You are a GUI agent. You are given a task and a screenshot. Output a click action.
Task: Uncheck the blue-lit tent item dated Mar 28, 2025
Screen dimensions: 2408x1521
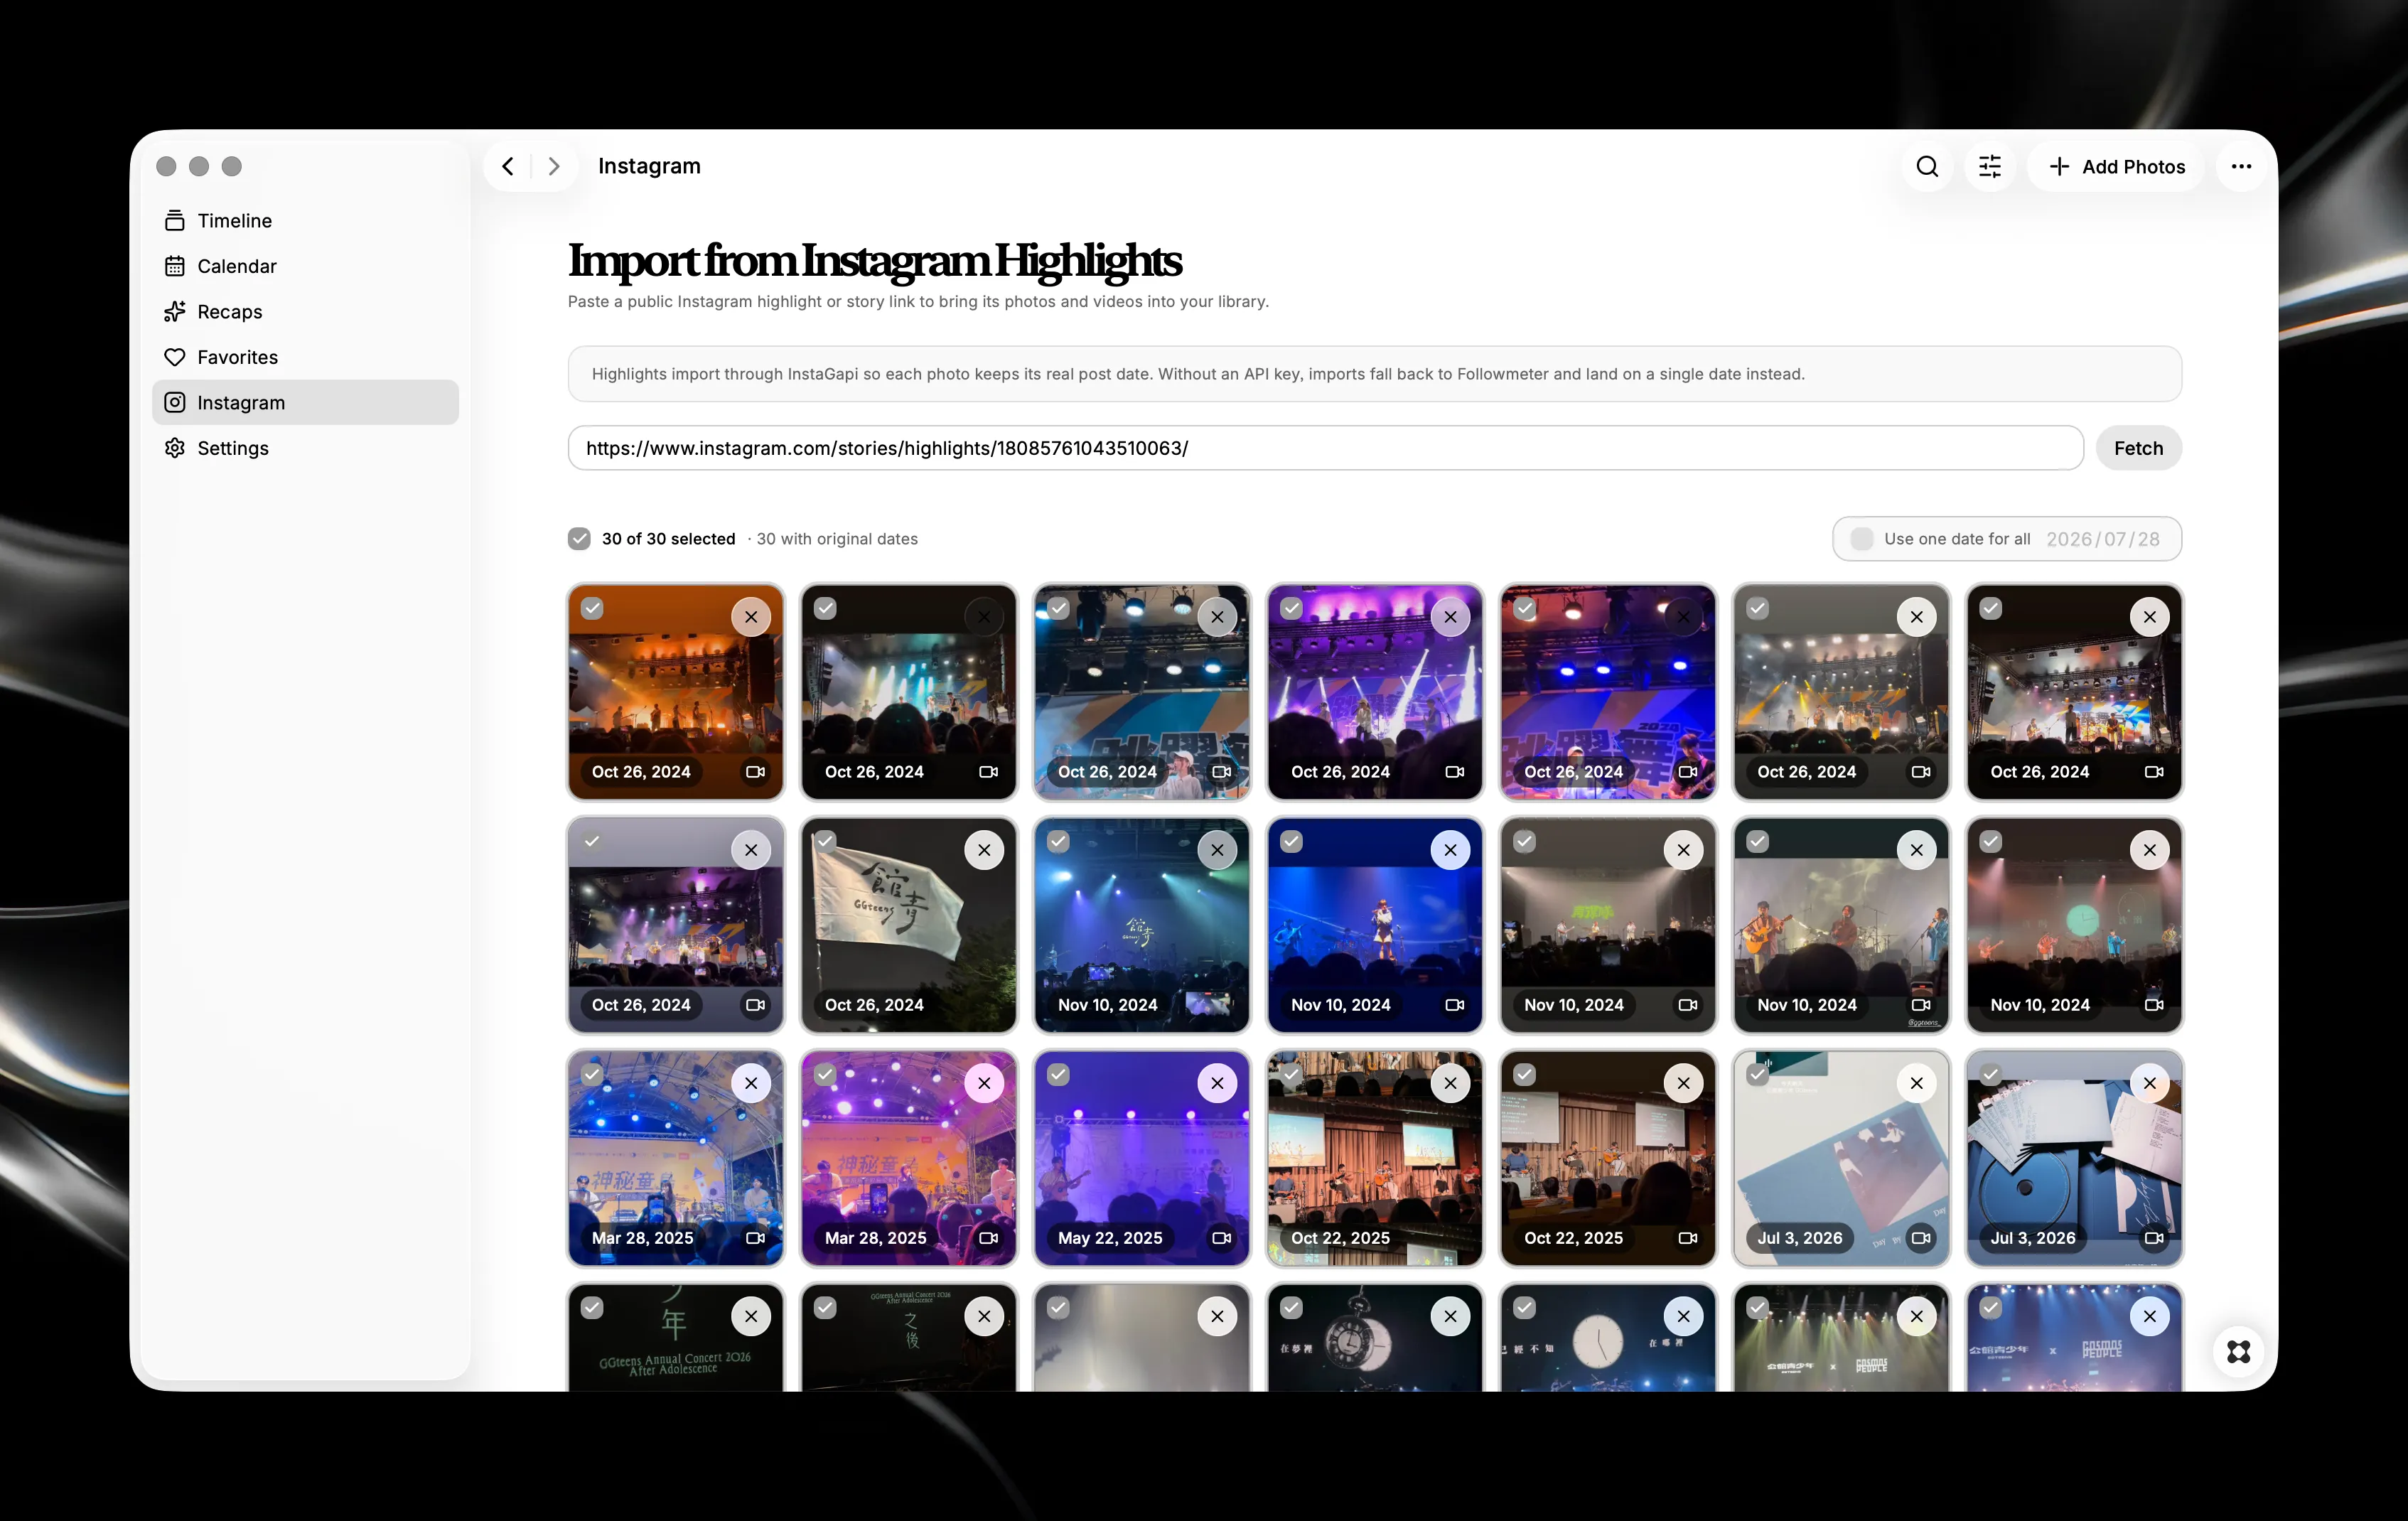coord(592,1075)
